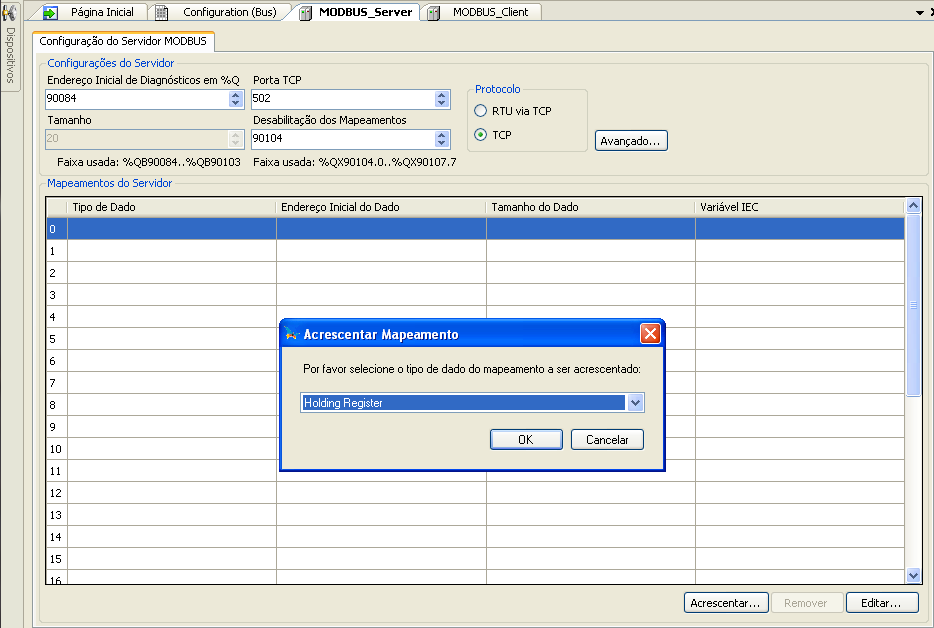This screenshot has width=934, height=628.
Task: Click the Página Inicial green arrow icon
Action: coord(50,12)
